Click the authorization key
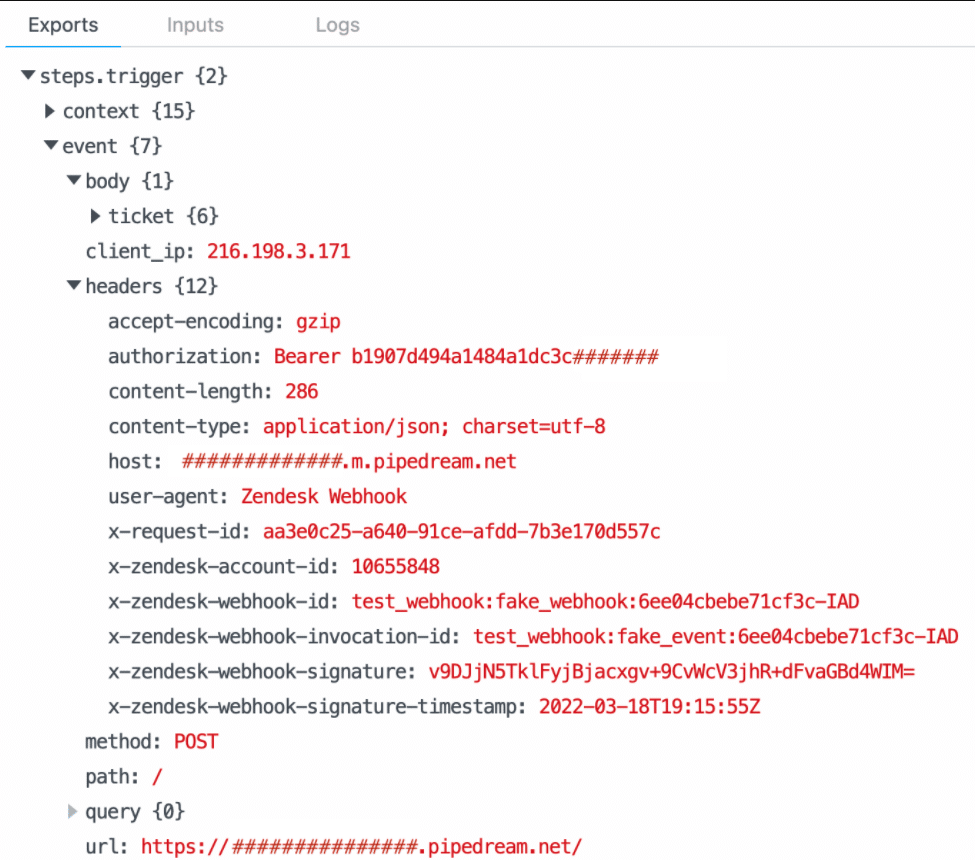975x860 pixels. (x=185, y=356)
